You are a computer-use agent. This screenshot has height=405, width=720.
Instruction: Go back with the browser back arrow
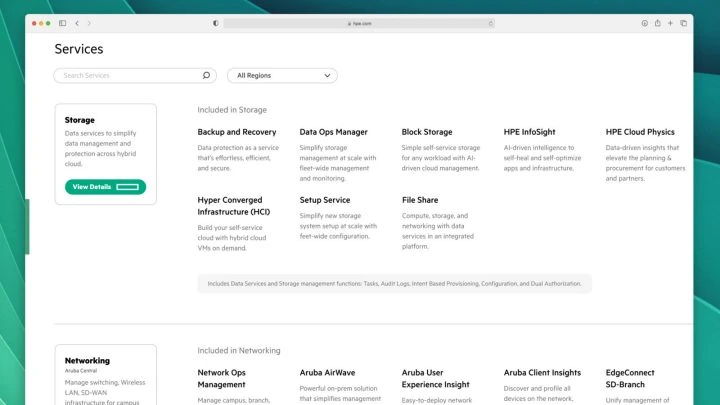point(77,23)
